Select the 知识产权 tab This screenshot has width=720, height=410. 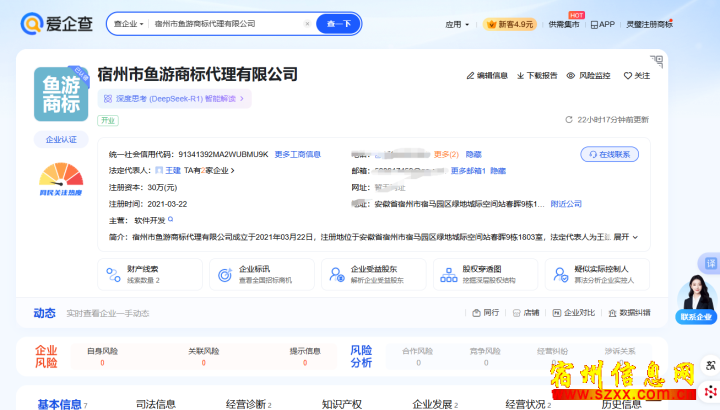click(341, 404)
